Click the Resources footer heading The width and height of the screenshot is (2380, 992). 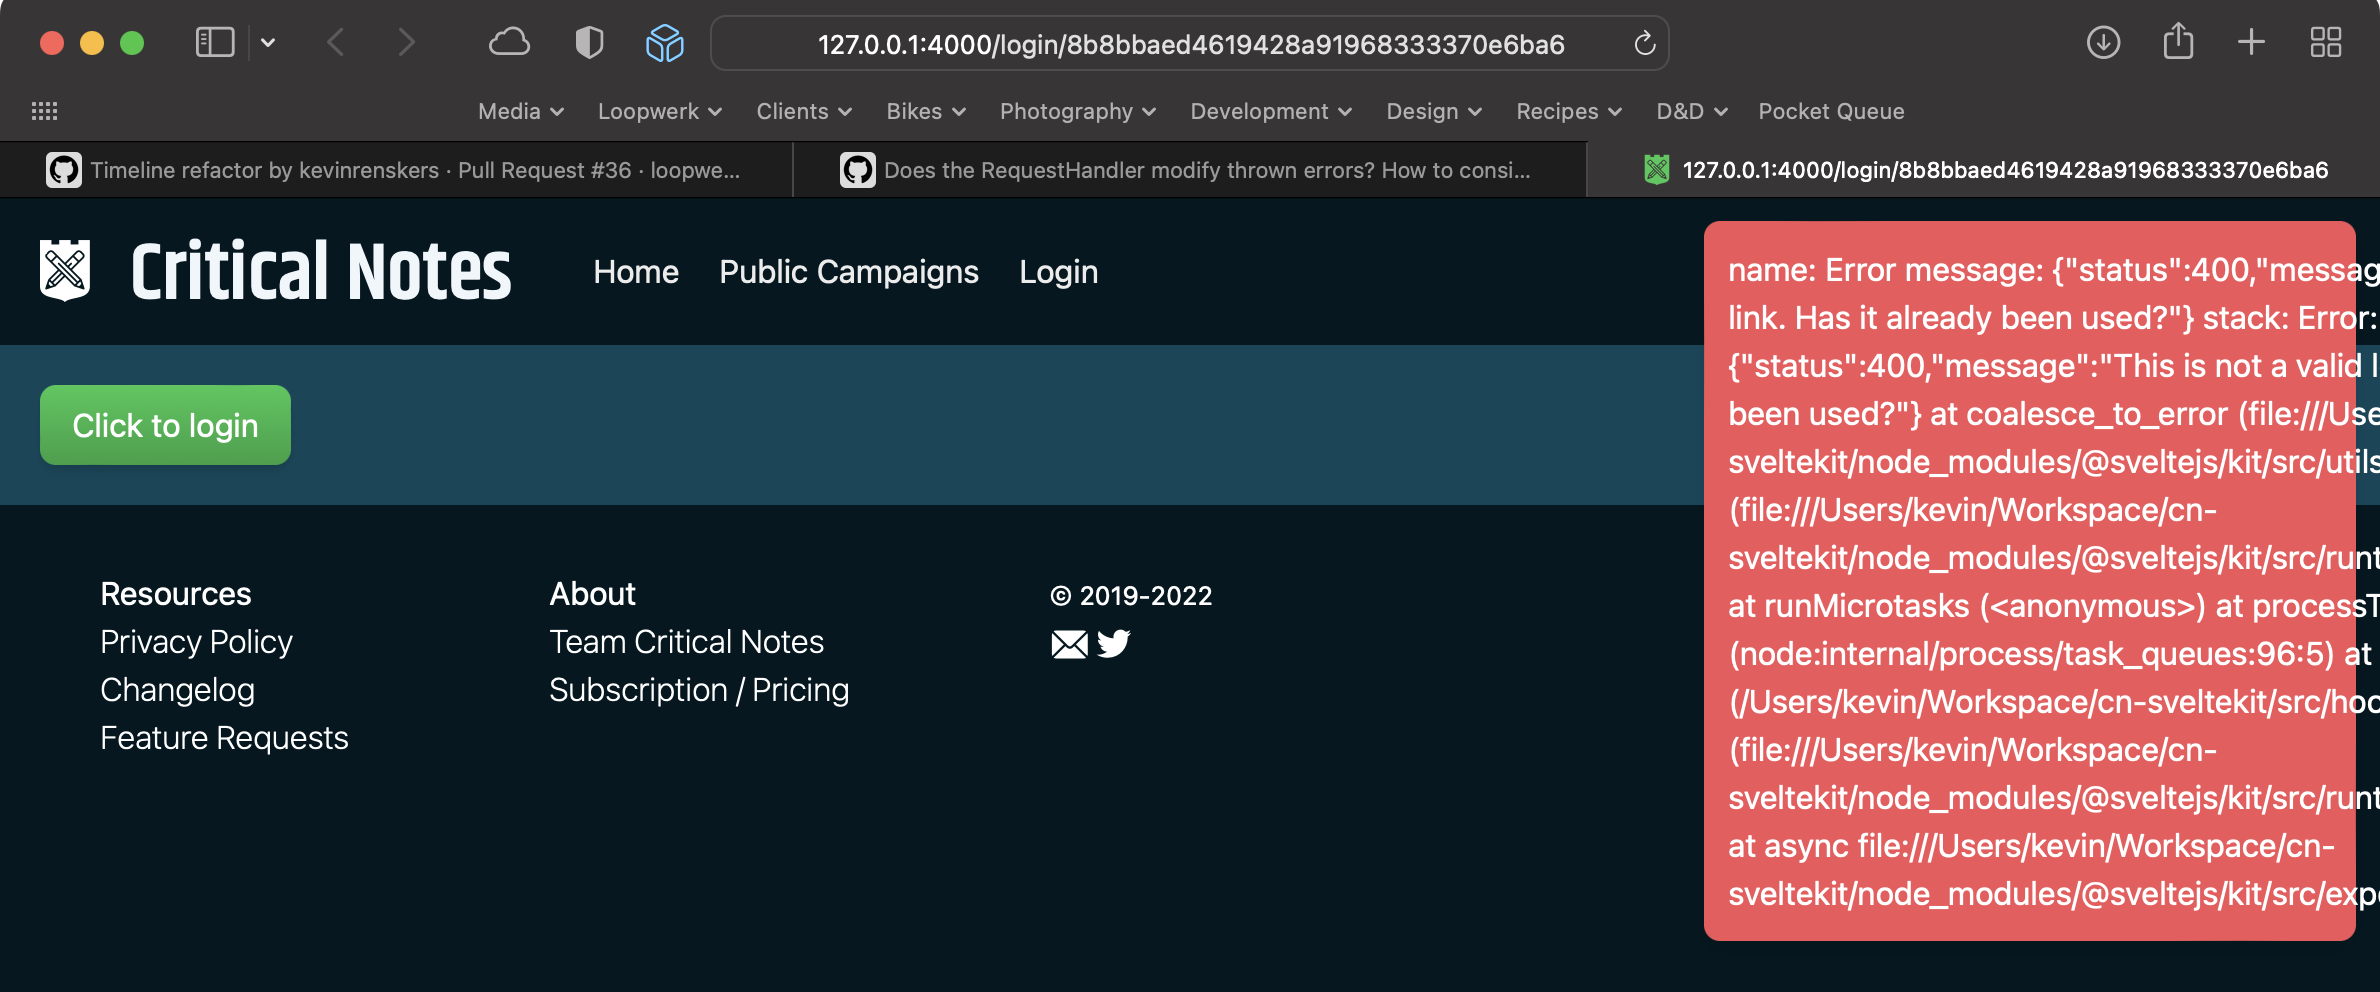[x=176, y=594]
